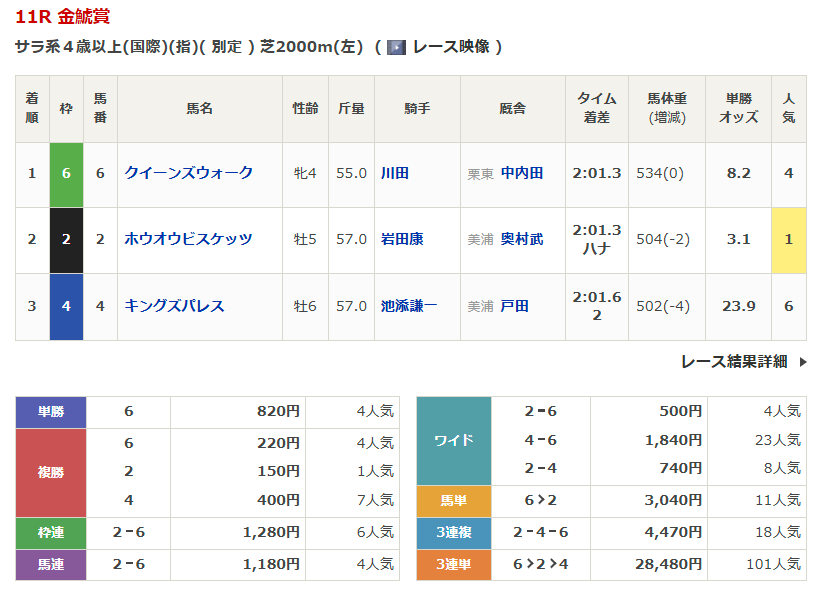Open horse クイーンズウォーク page
The image size is (821, 591).
click(188, 173)
